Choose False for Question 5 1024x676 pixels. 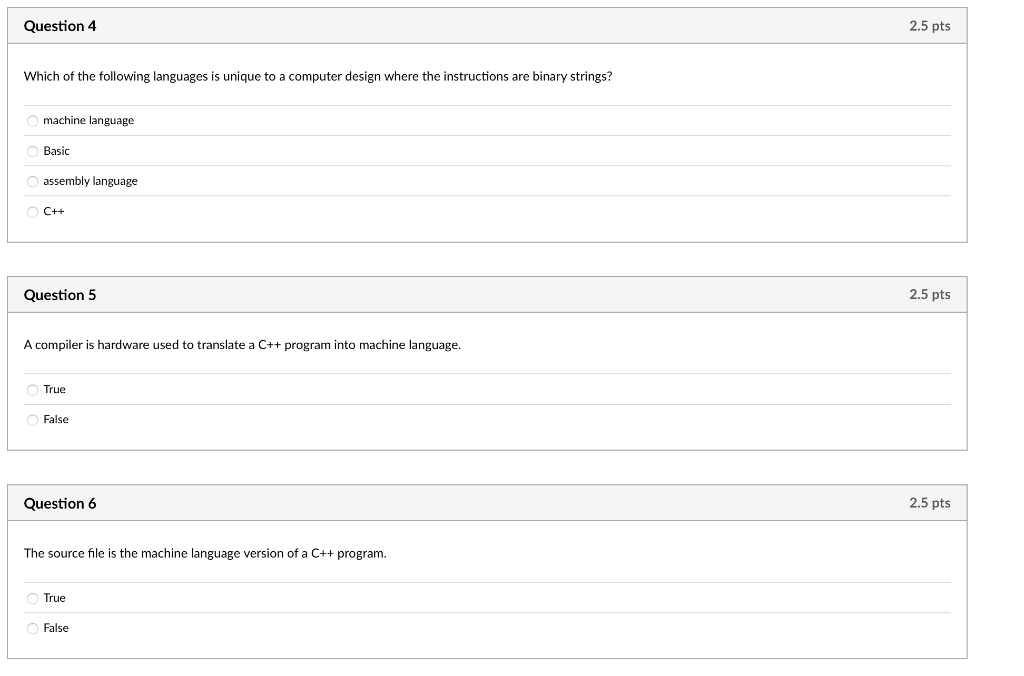tap(32, 419)
